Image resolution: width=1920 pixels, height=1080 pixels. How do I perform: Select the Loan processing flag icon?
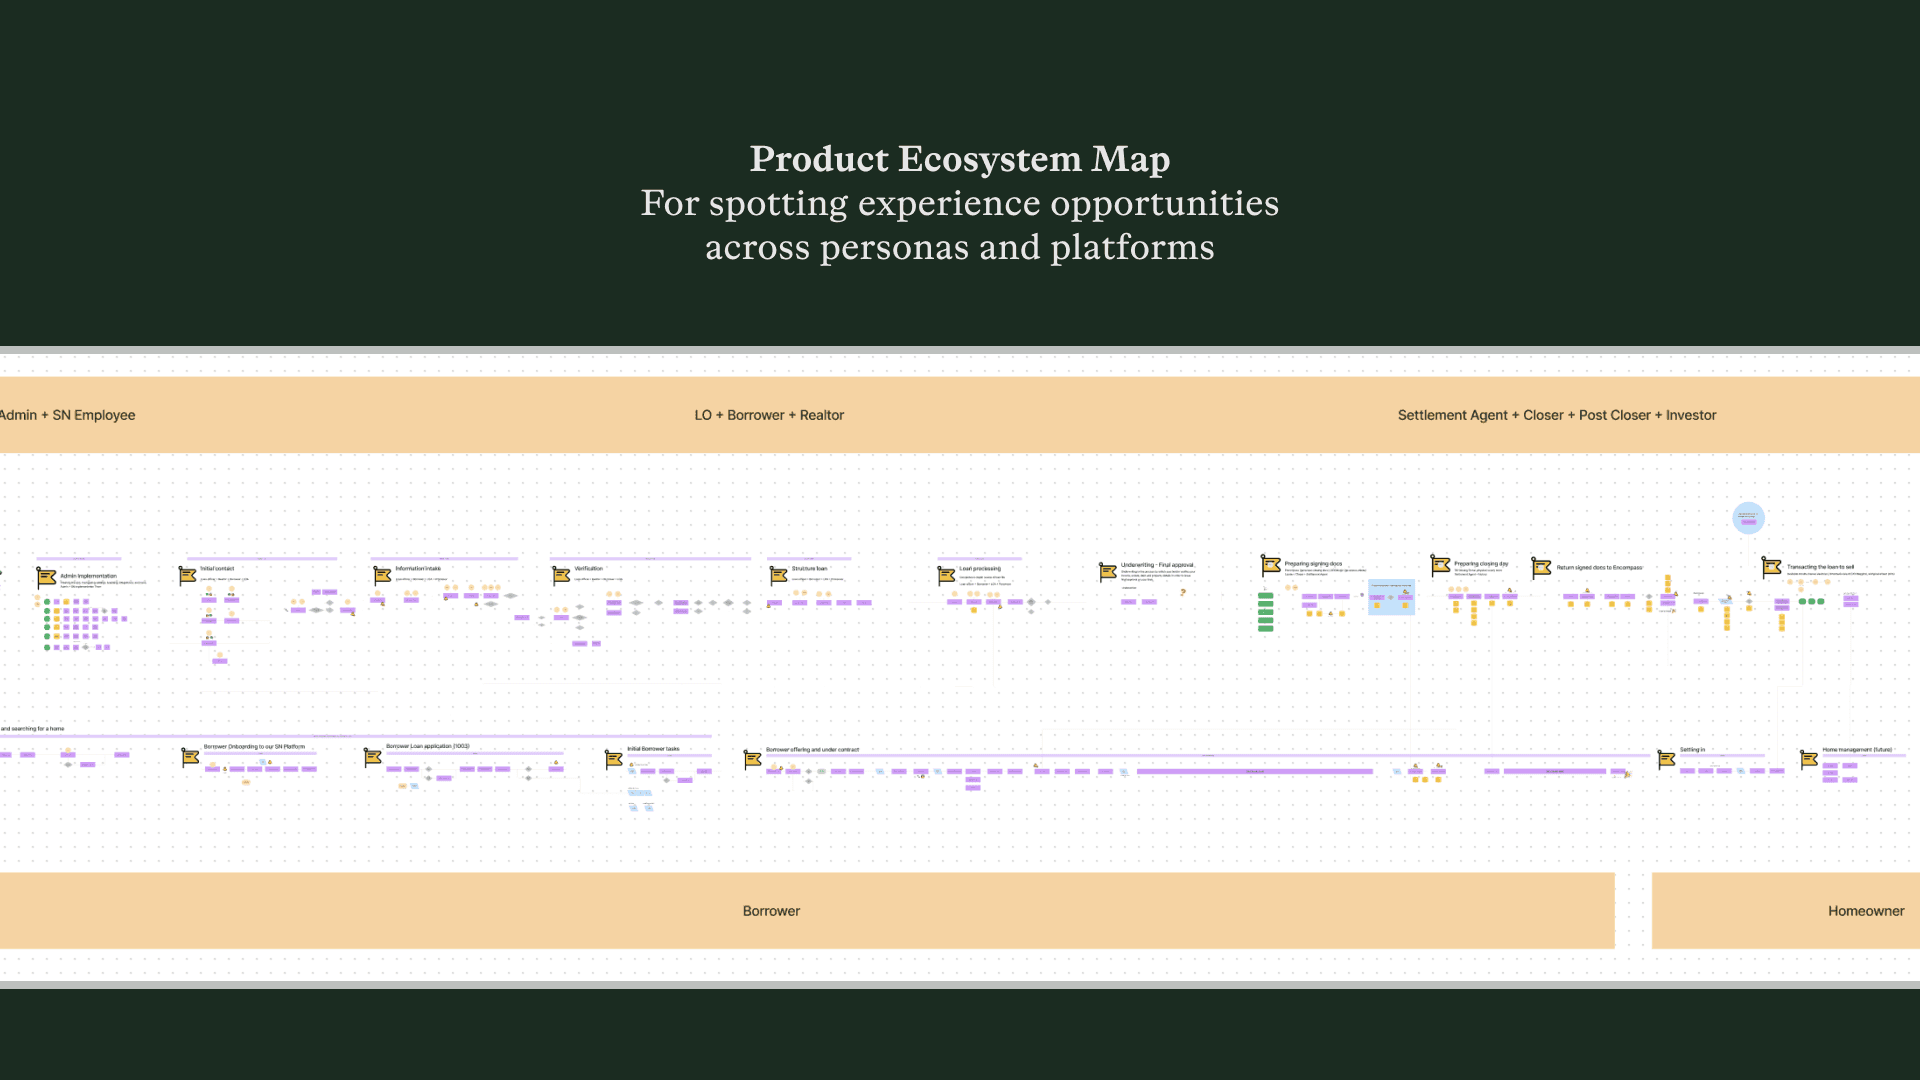click(x=946, y=575)
